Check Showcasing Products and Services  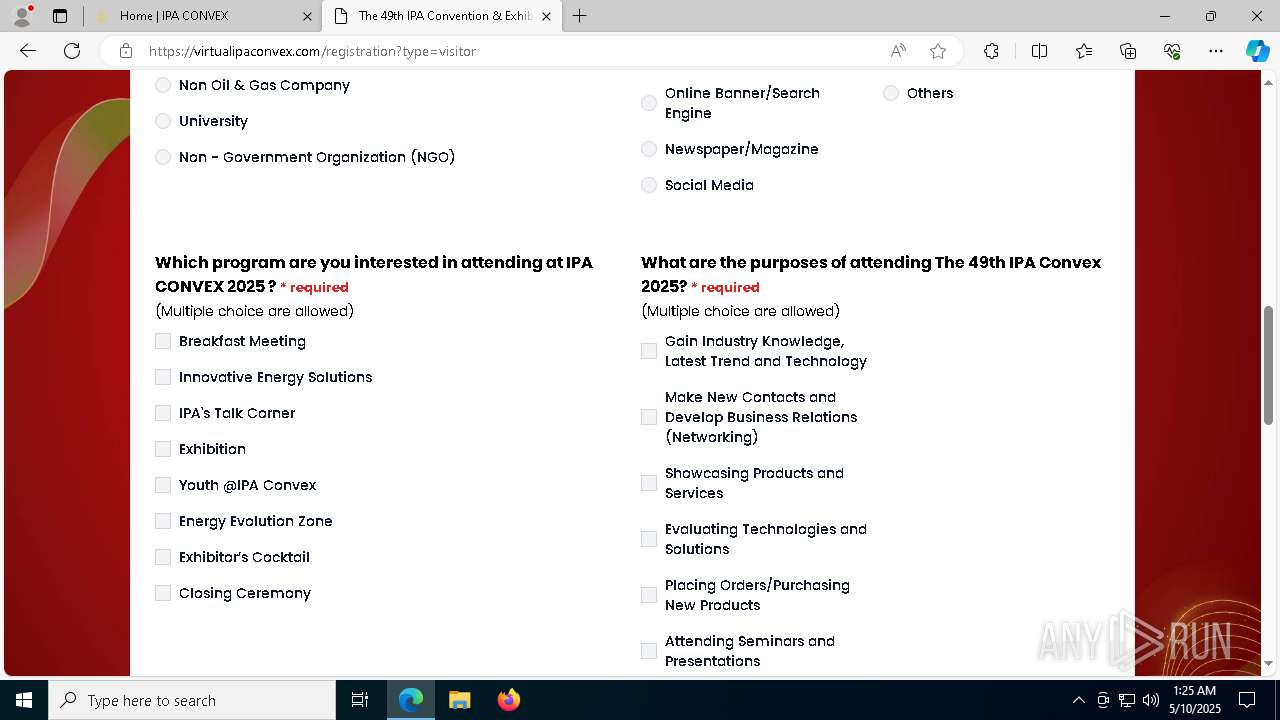coord(649,483)
